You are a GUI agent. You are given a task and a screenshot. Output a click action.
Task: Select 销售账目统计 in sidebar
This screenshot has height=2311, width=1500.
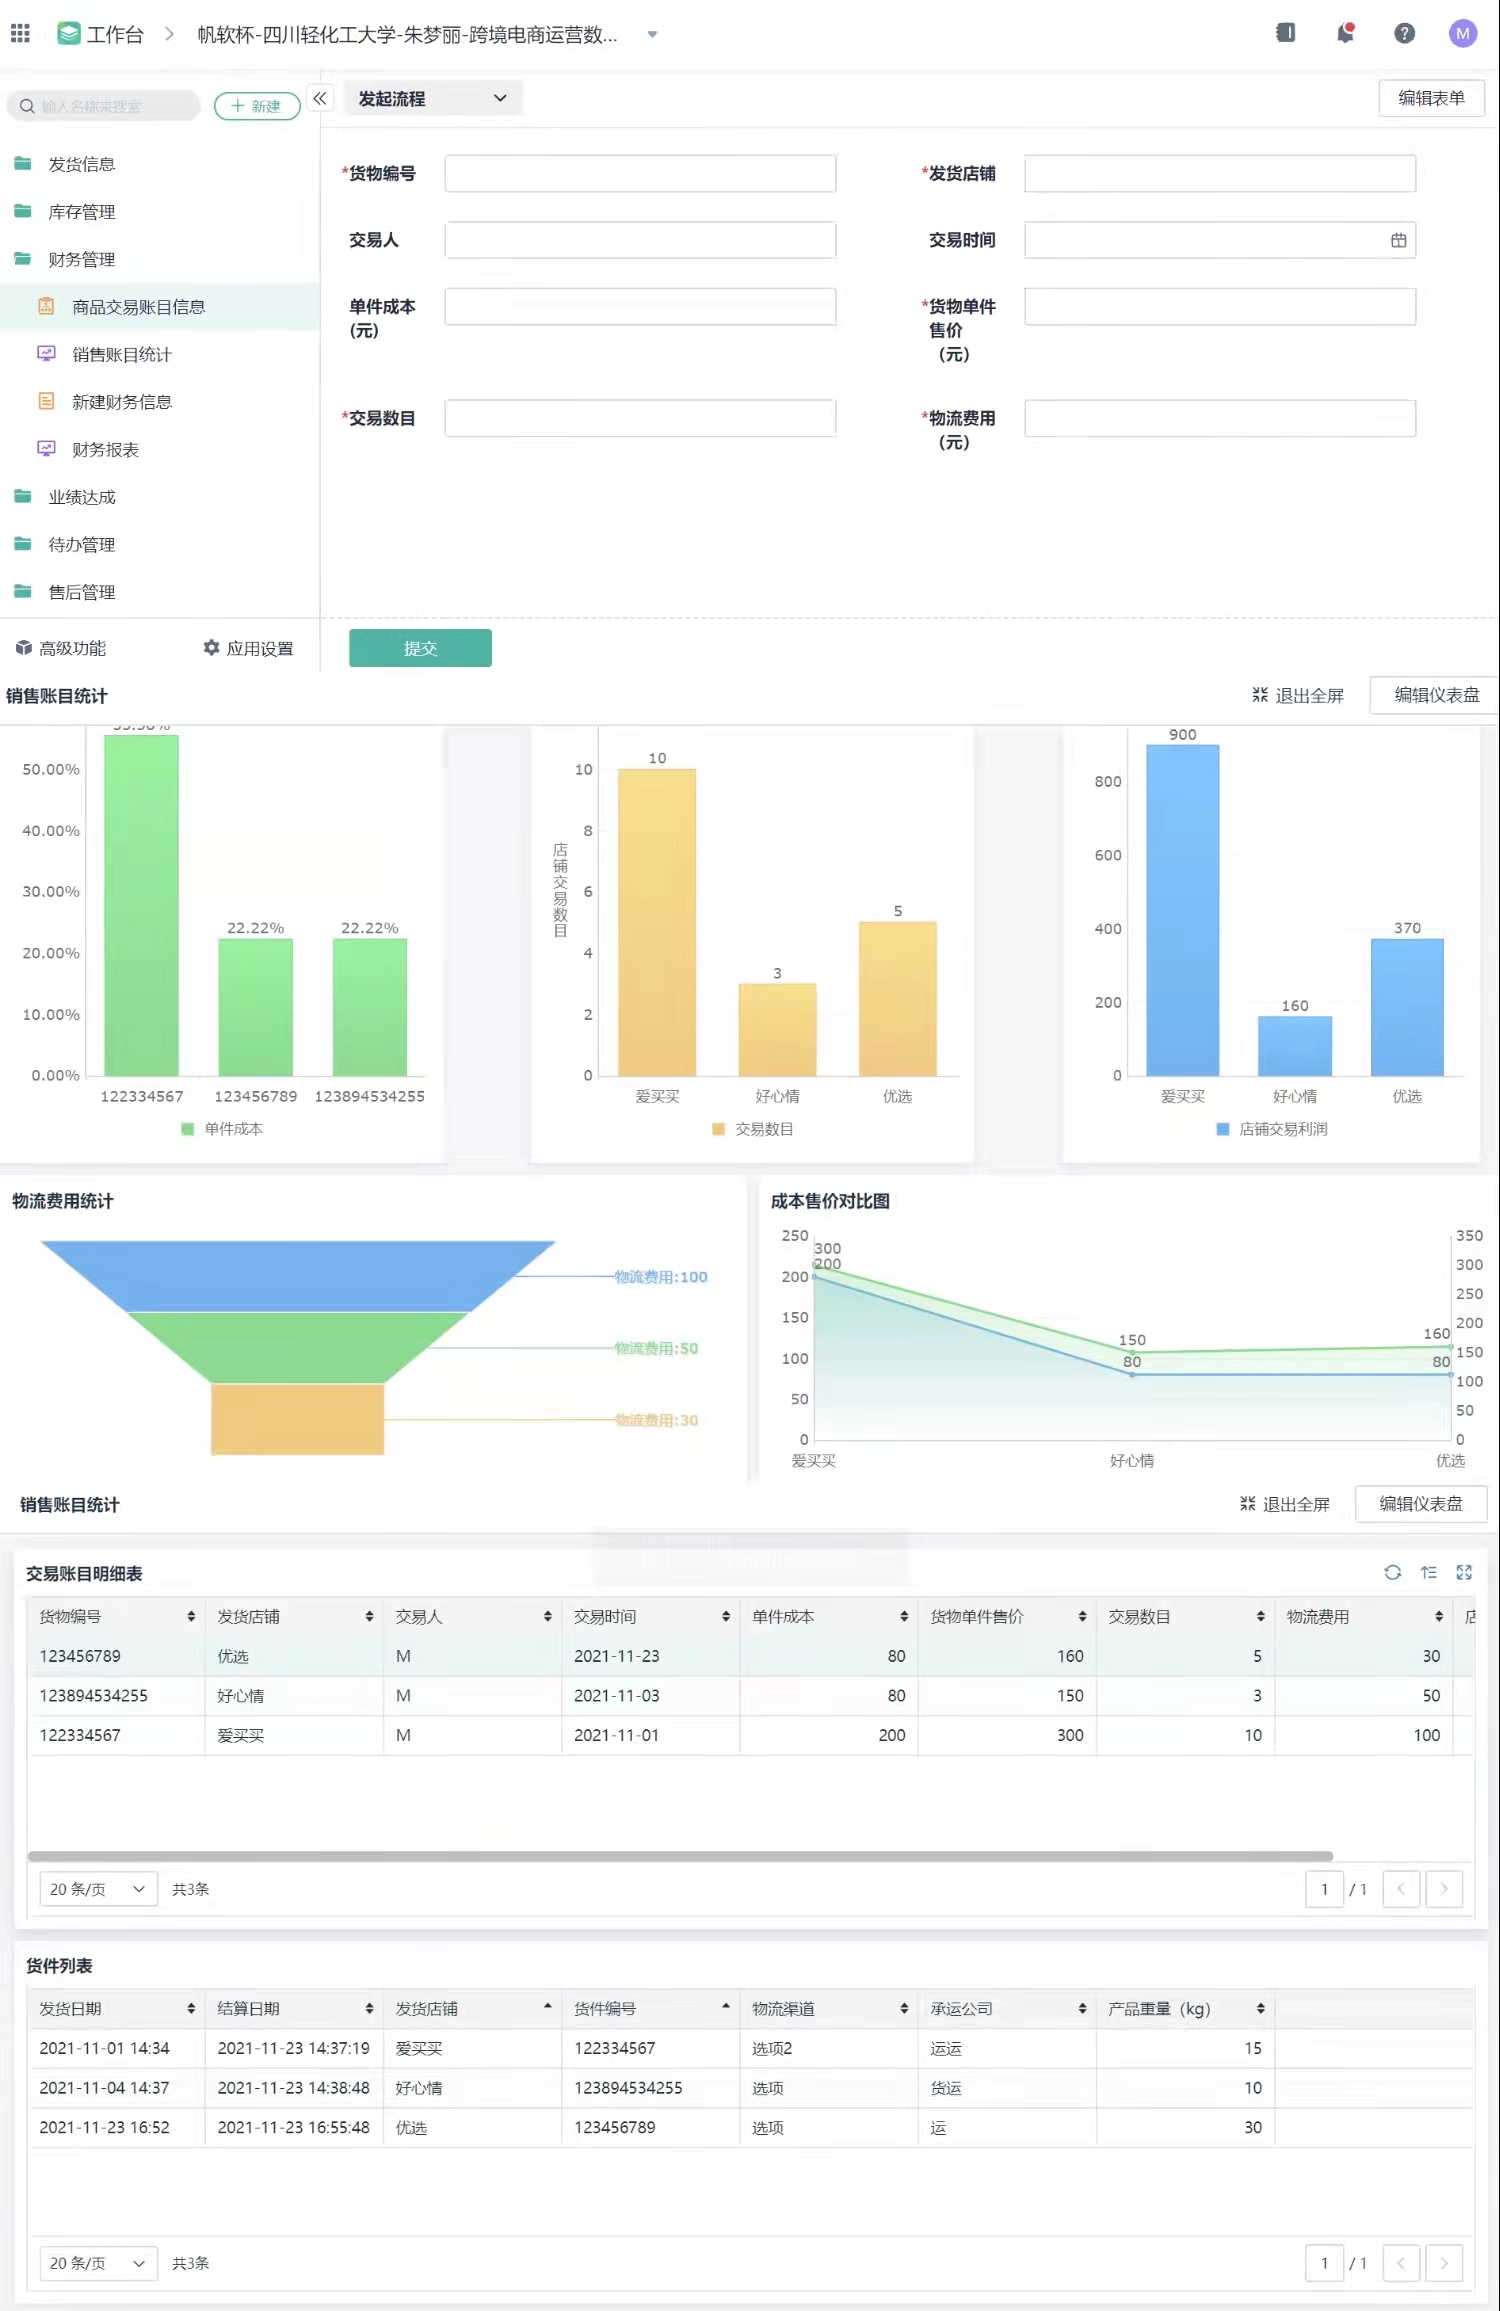tap(122, 355)
